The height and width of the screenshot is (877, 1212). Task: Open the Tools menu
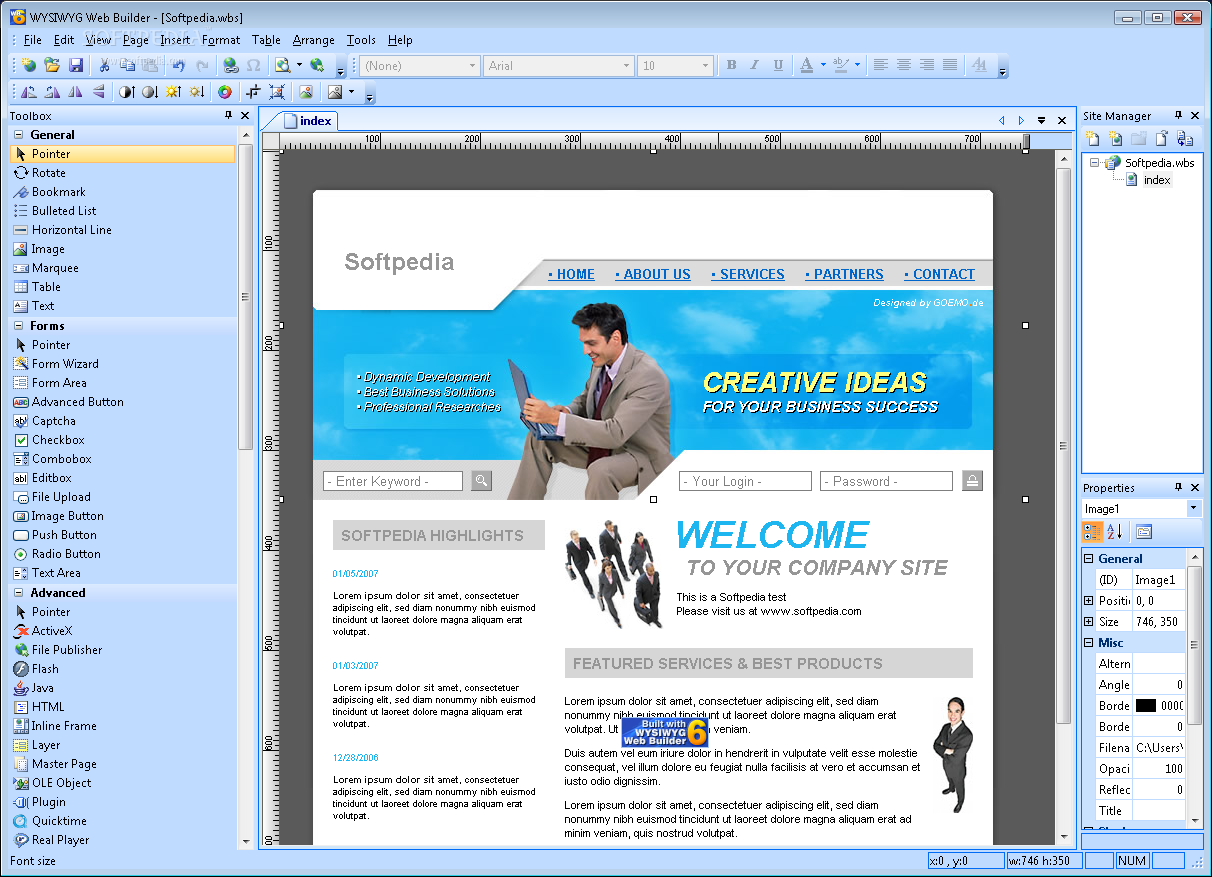tap(361, 40)
